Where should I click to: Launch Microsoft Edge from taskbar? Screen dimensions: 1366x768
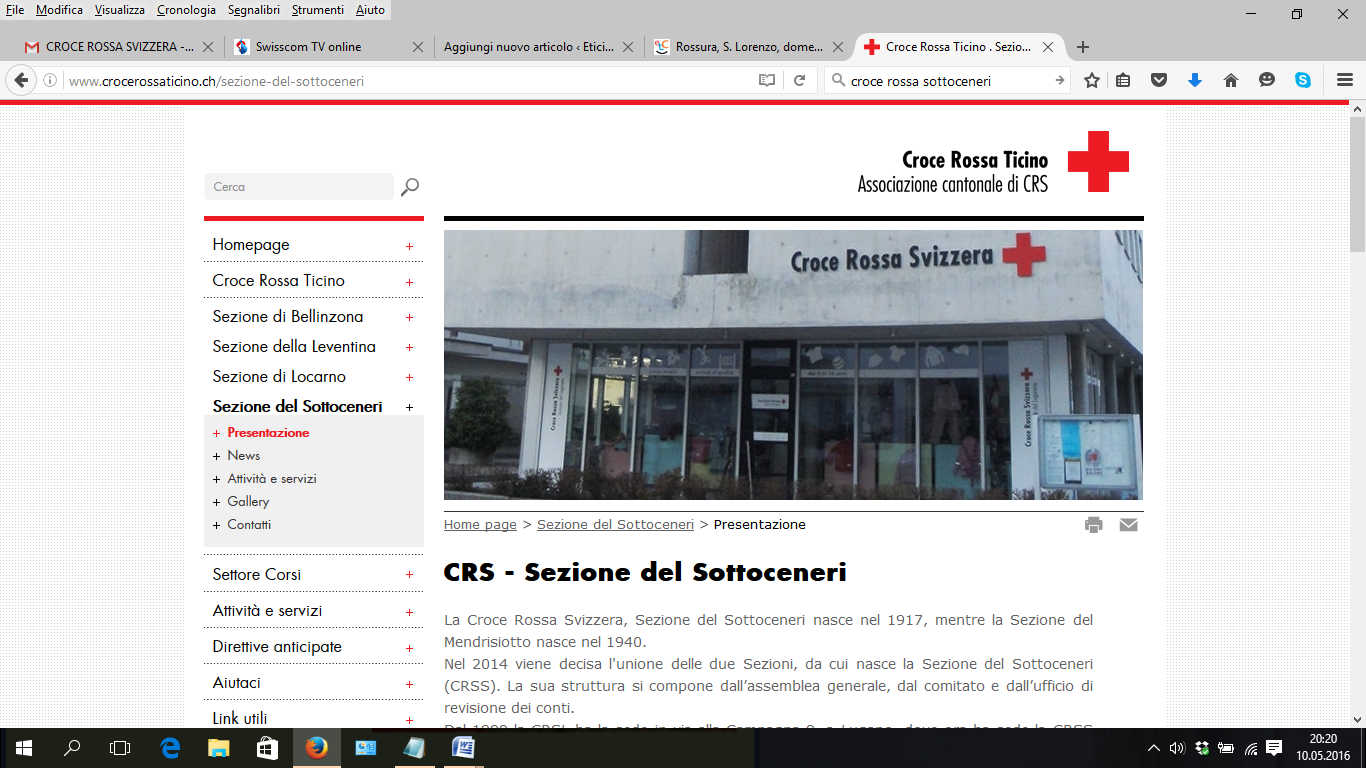(170, 748)
